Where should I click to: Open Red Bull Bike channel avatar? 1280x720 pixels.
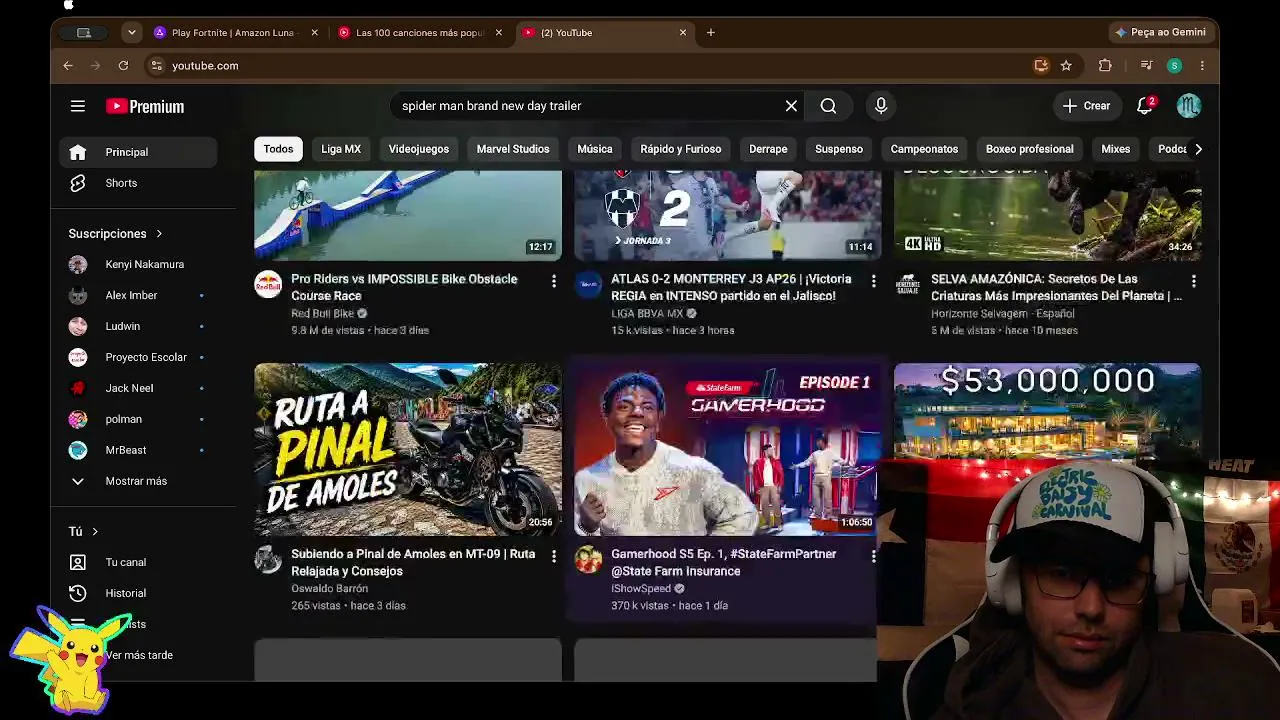[x=268, y=285]
